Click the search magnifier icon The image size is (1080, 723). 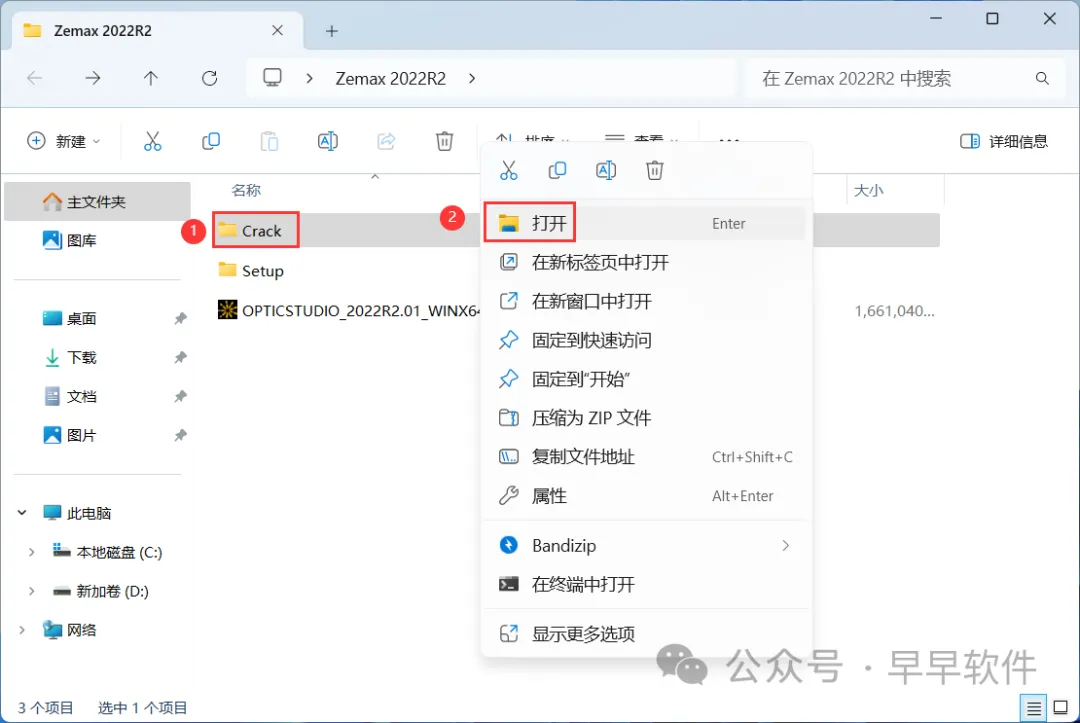click(x=1042, y=78)
